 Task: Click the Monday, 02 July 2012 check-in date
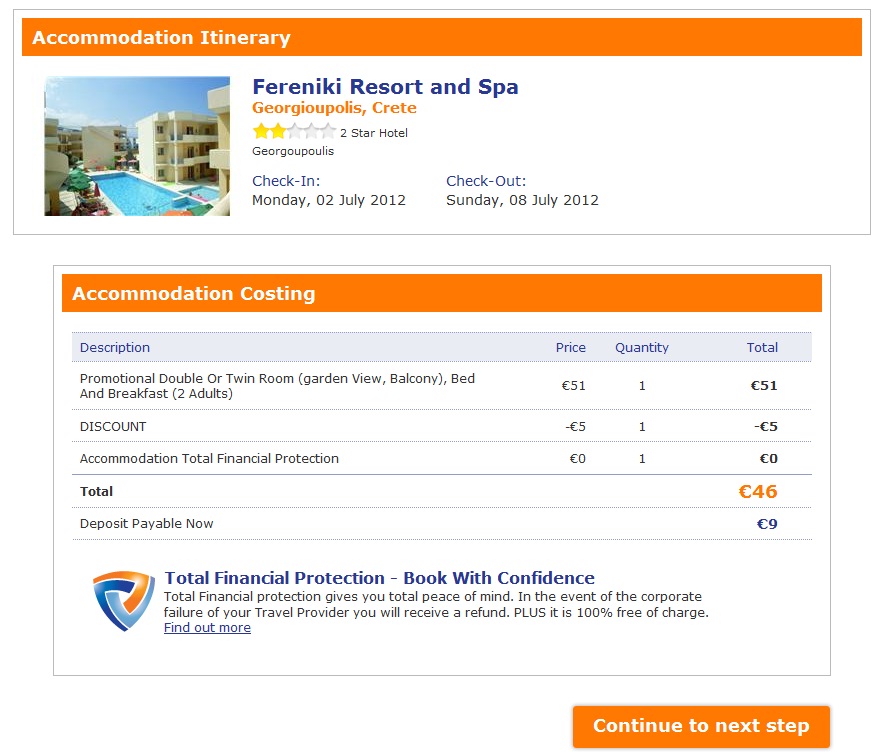pos(329,200)
